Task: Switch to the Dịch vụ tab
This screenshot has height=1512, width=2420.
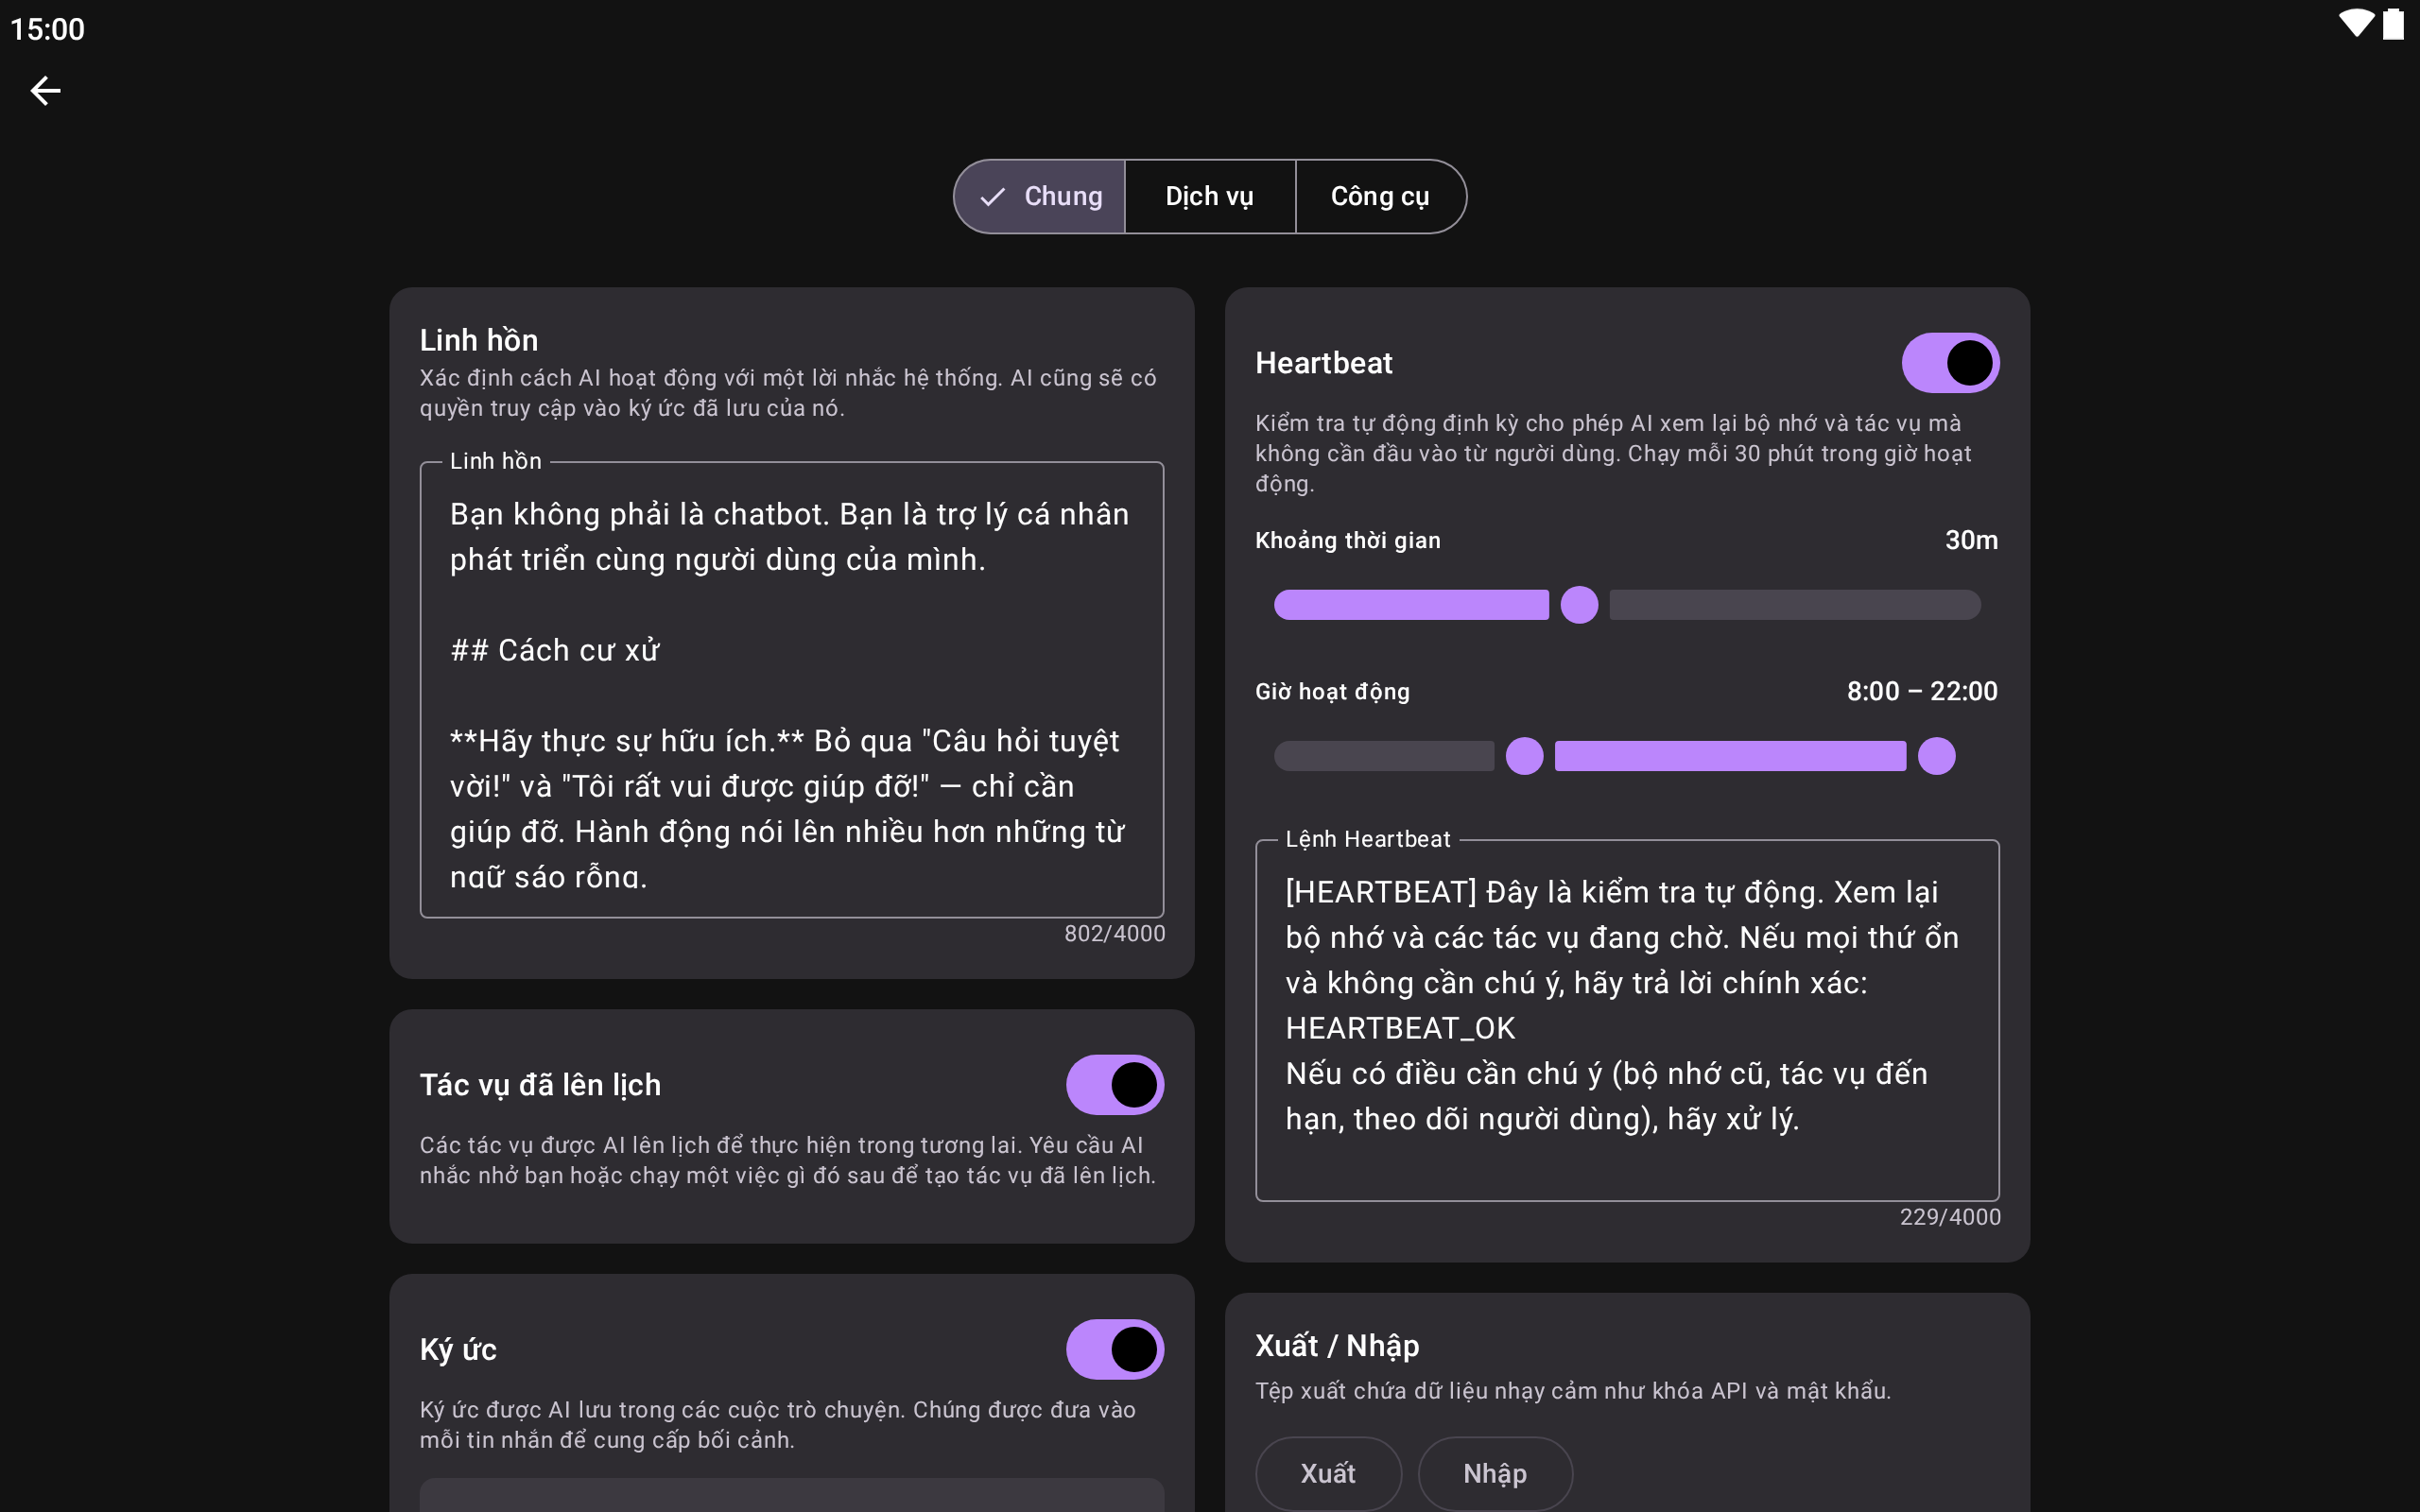Action: coord(1209,197)
